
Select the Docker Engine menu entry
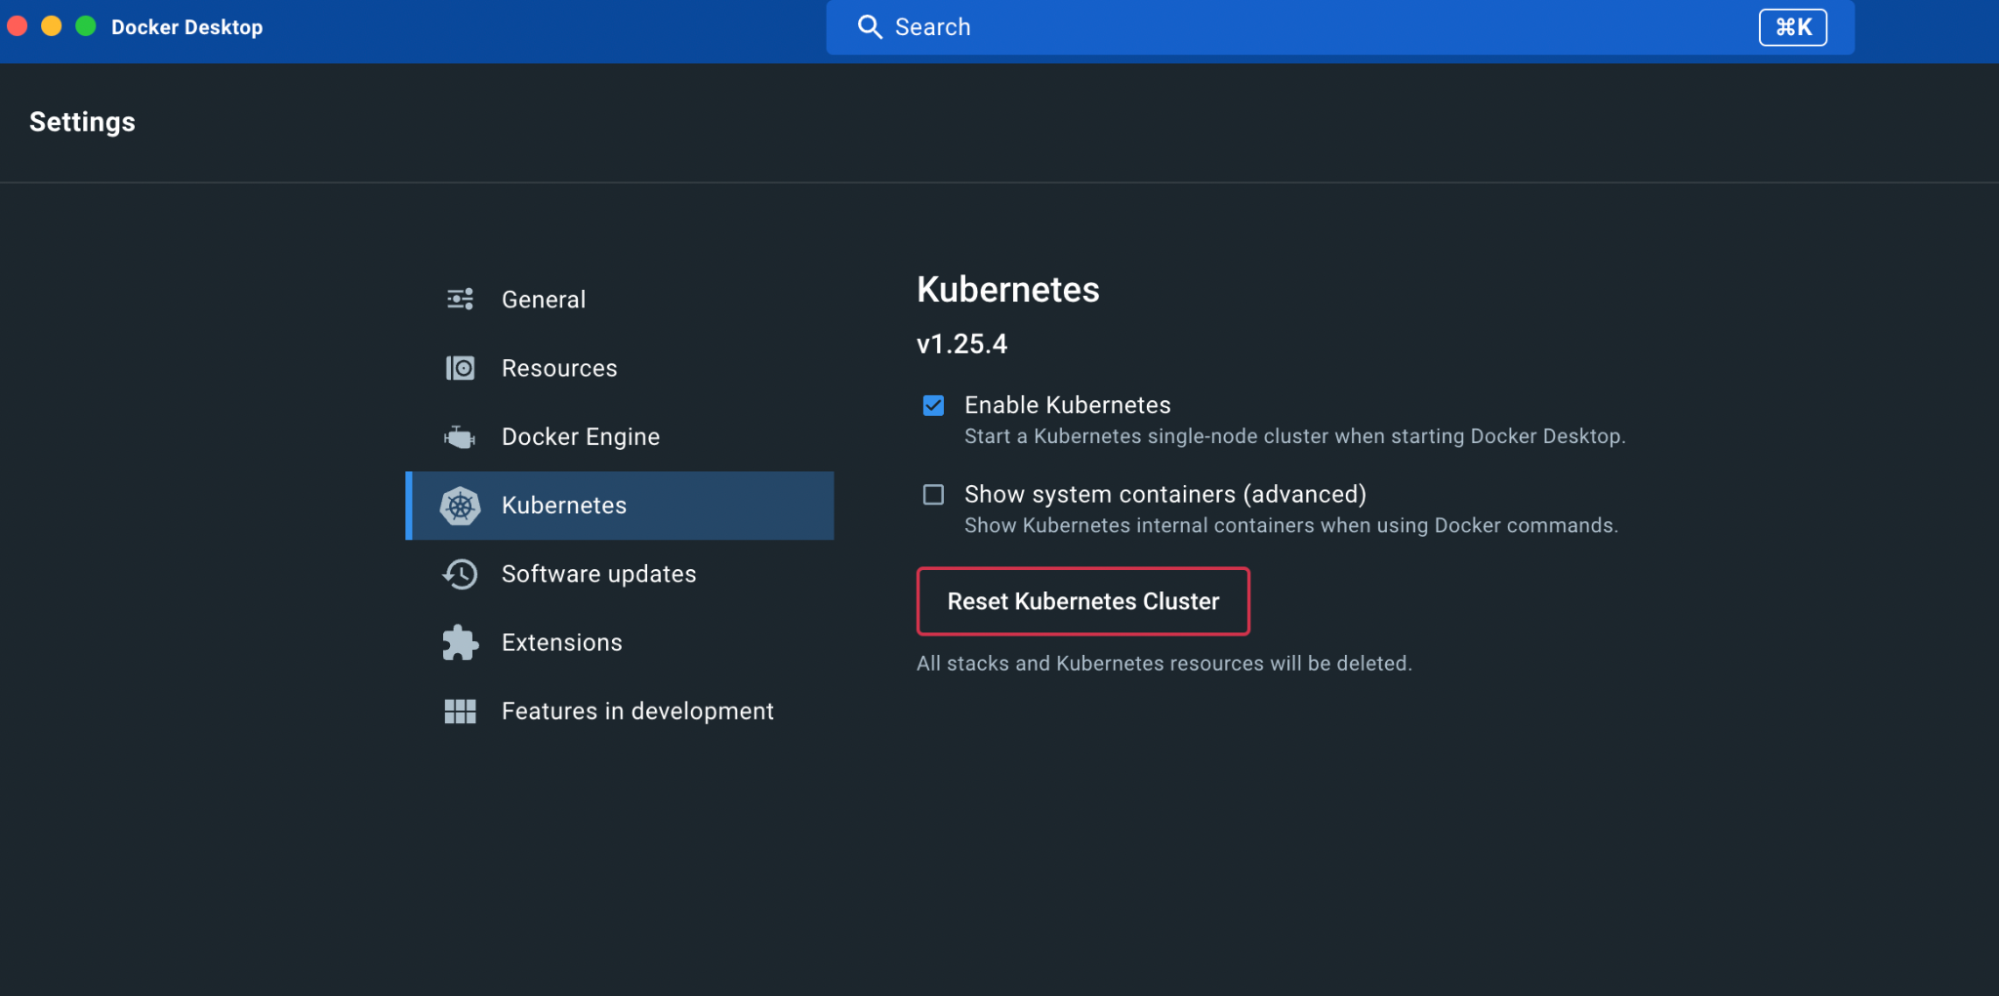click(580, 436)
